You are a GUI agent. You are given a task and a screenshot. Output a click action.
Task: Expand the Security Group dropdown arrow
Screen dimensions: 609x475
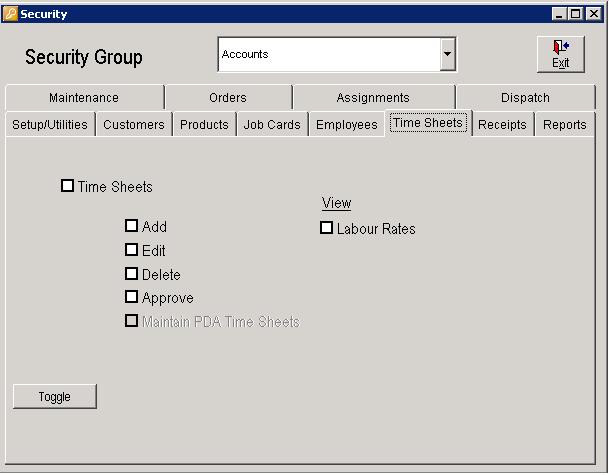point(448,55)
